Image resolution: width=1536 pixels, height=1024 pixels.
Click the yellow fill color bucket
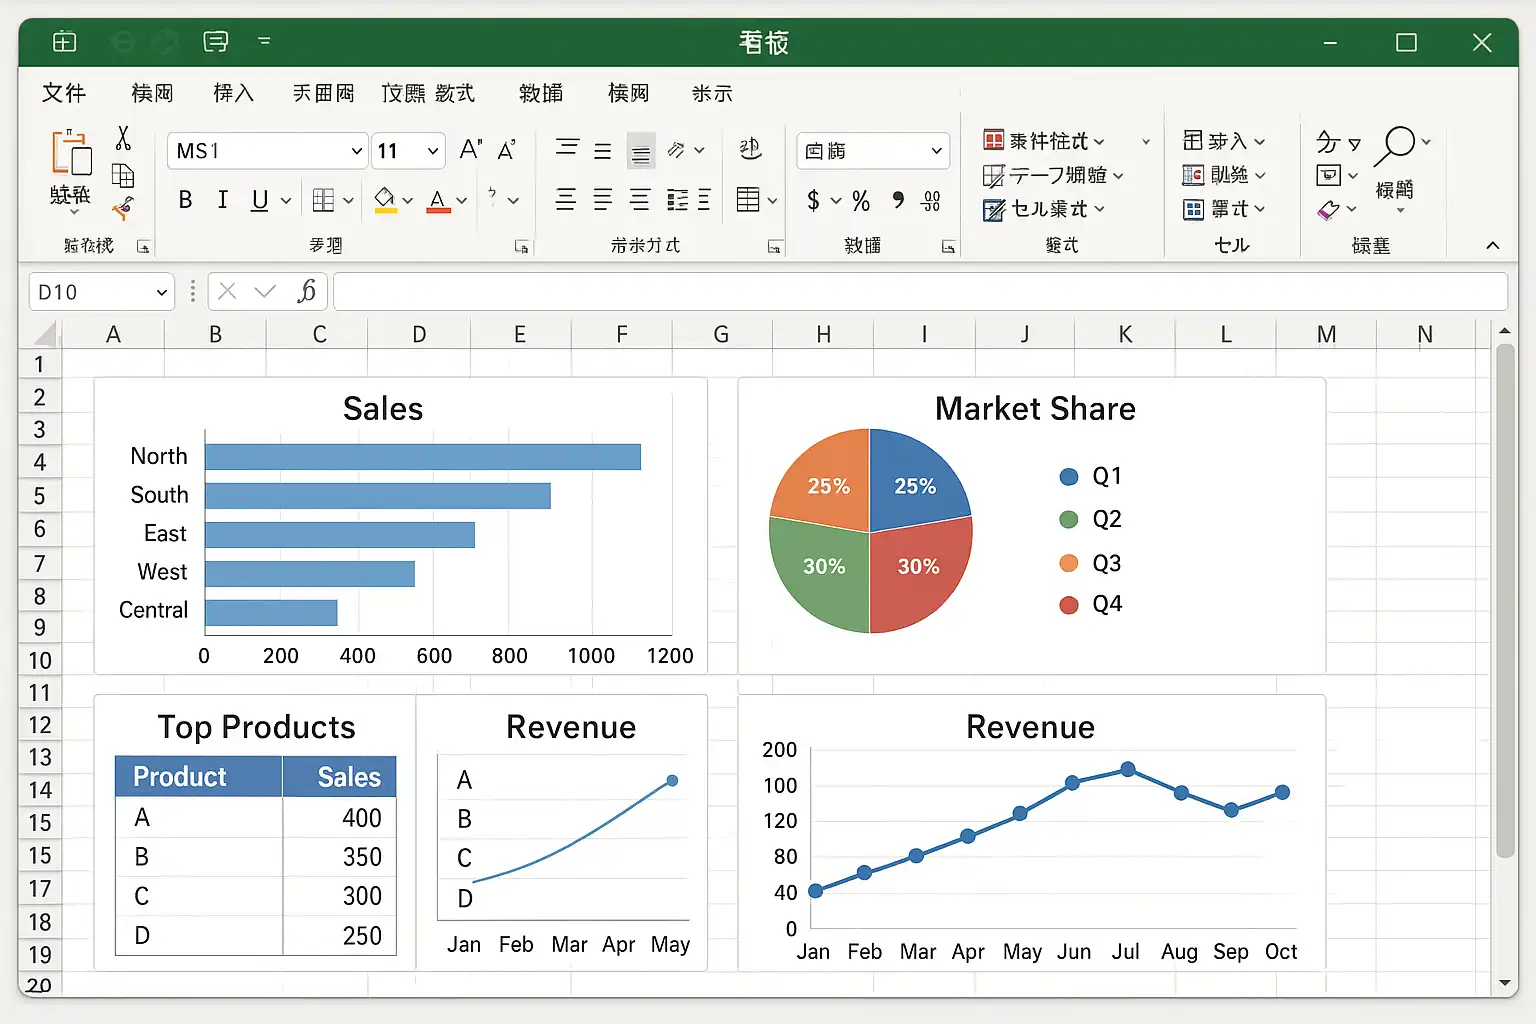pyautogui.click(x=385, y=200)
